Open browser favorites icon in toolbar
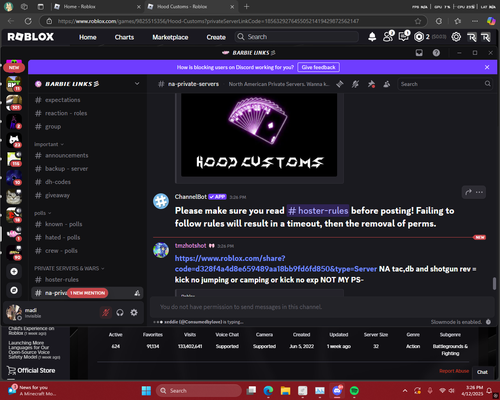 click(x=457, y=21)
